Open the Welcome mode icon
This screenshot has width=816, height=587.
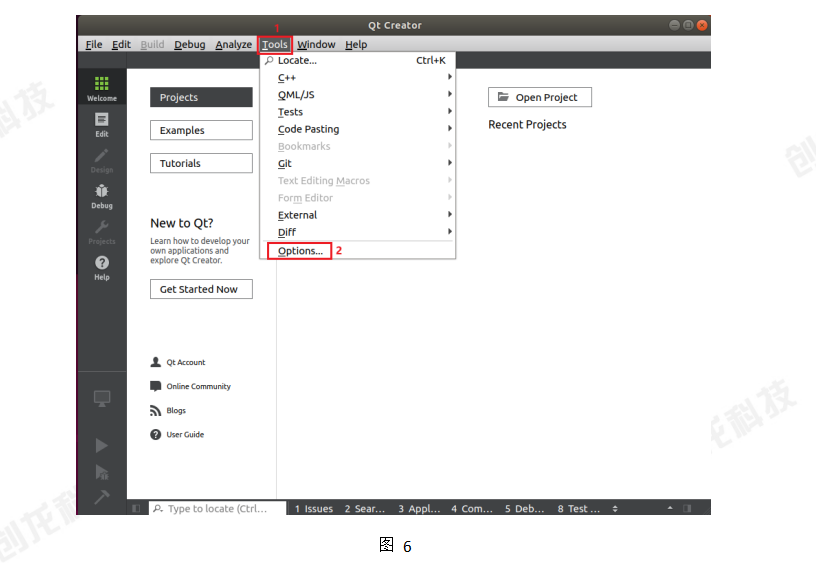click(x=101, y=83)
